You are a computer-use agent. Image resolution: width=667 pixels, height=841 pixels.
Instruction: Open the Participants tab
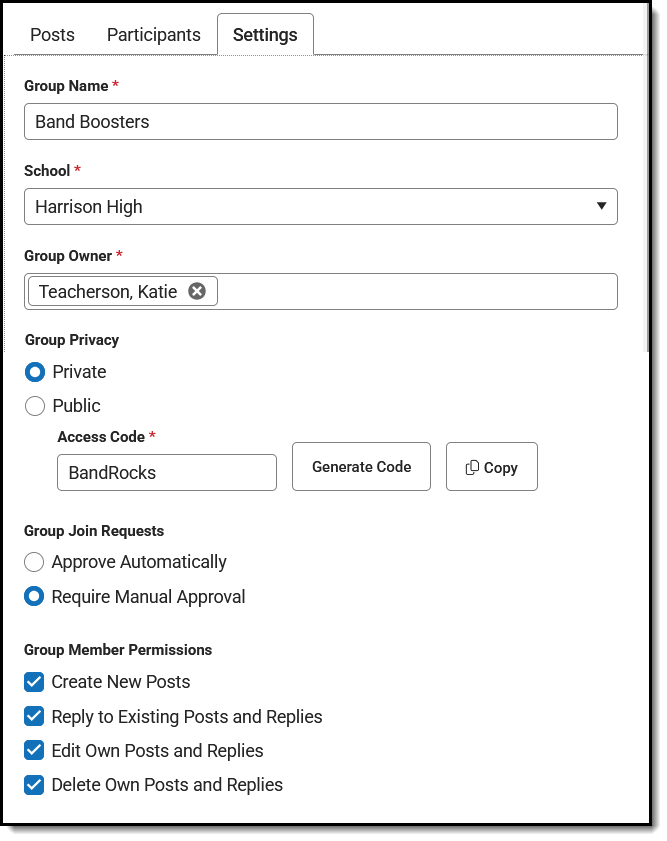154,35
